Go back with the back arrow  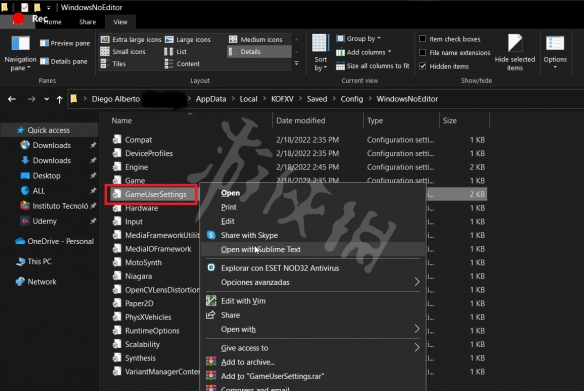tap(12, 99)
